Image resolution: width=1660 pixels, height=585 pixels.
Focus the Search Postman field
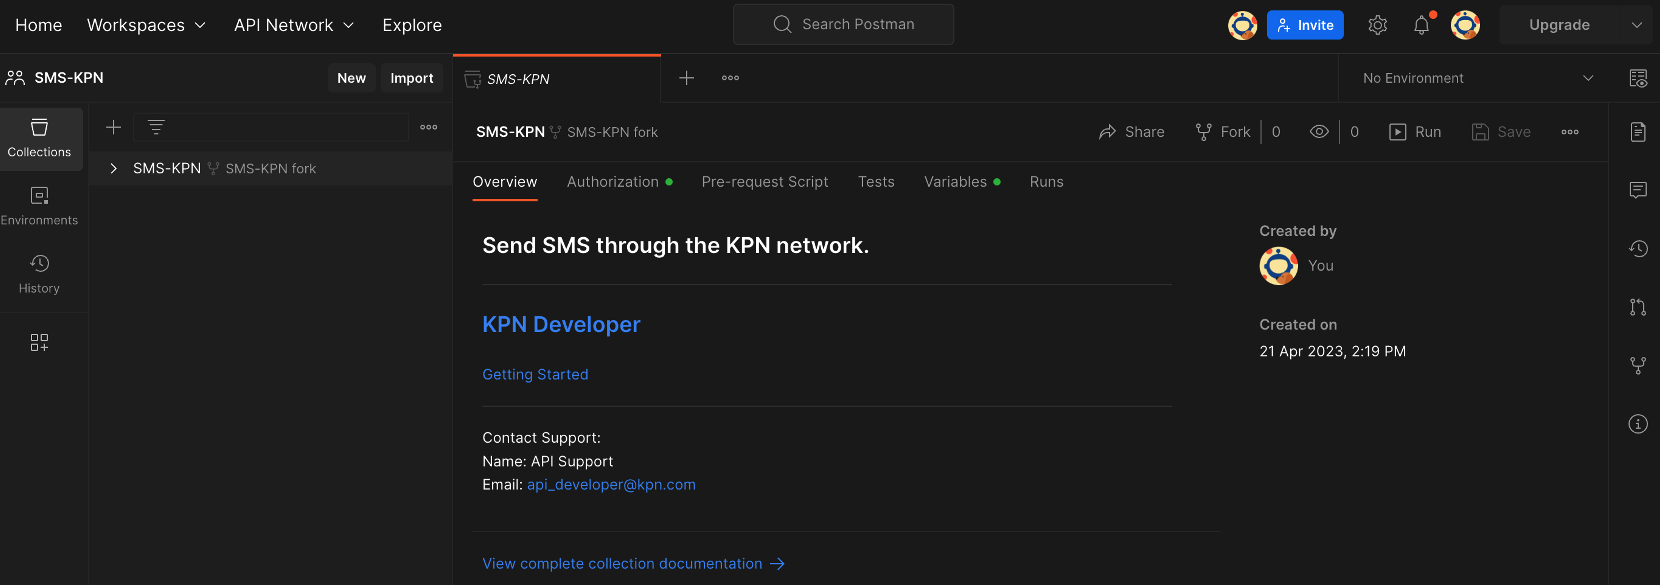843,24
